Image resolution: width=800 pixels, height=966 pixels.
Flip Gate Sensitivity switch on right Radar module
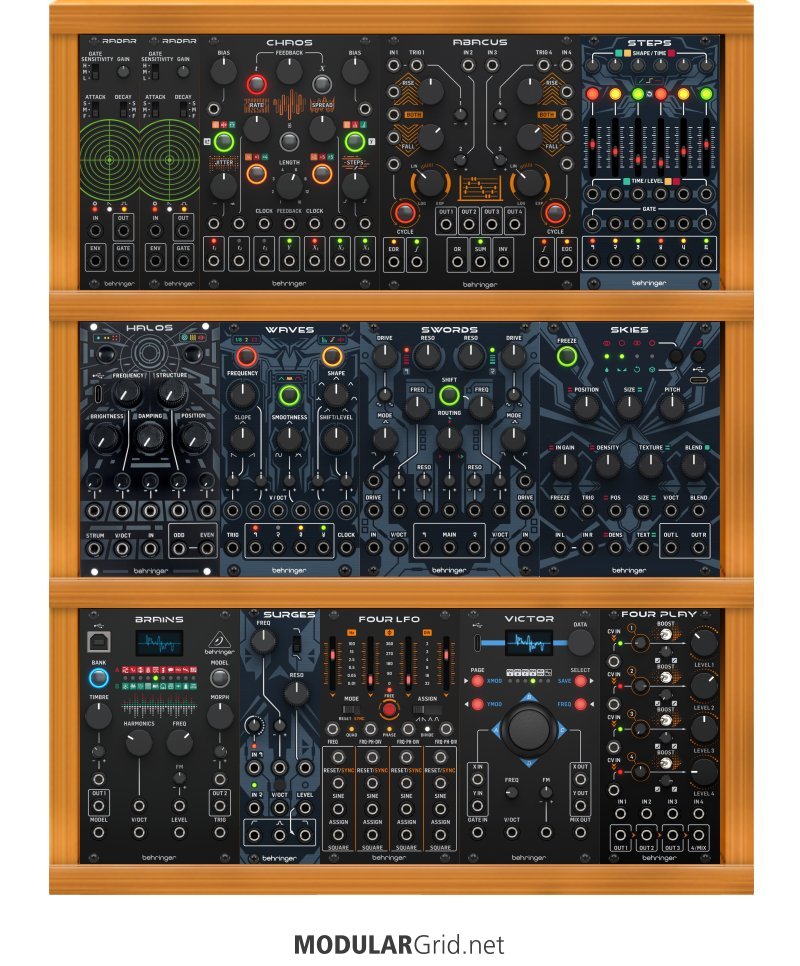point(155,71)
